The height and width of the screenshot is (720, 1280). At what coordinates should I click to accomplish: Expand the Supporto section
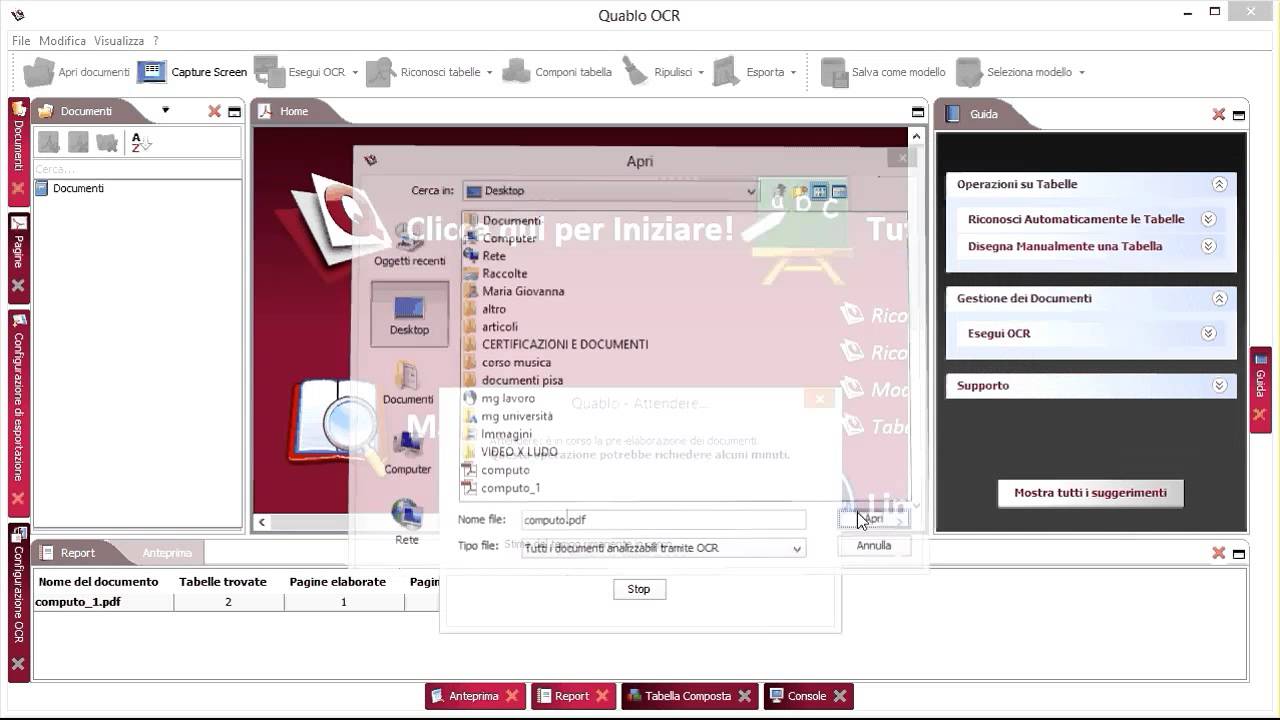click(1219, 385)
